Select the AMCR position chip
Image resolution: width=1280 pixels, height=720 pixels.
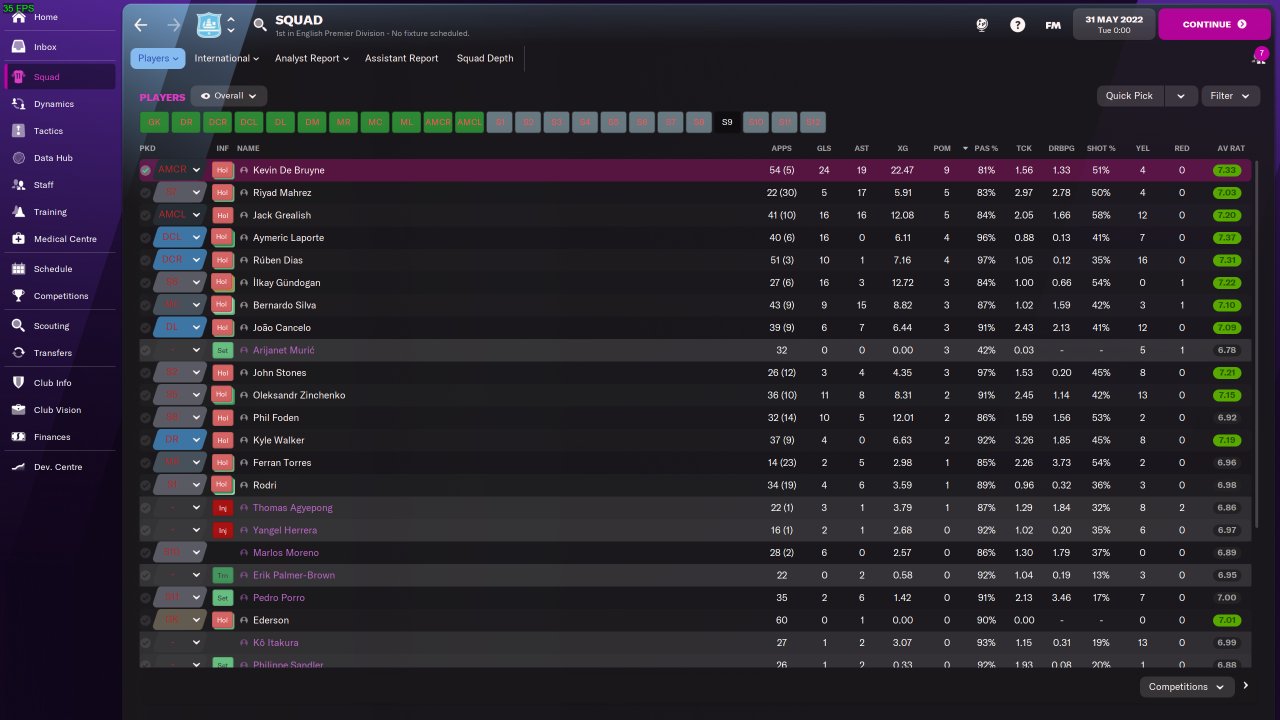point(438,122)
